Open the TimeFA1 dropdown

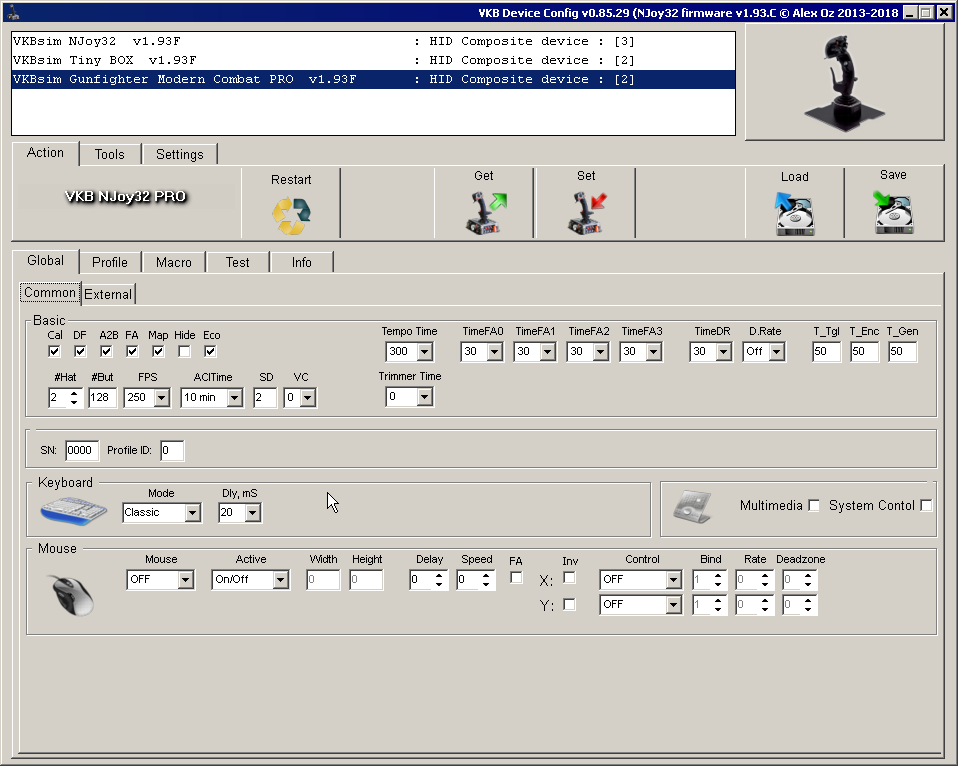point(548,351)
